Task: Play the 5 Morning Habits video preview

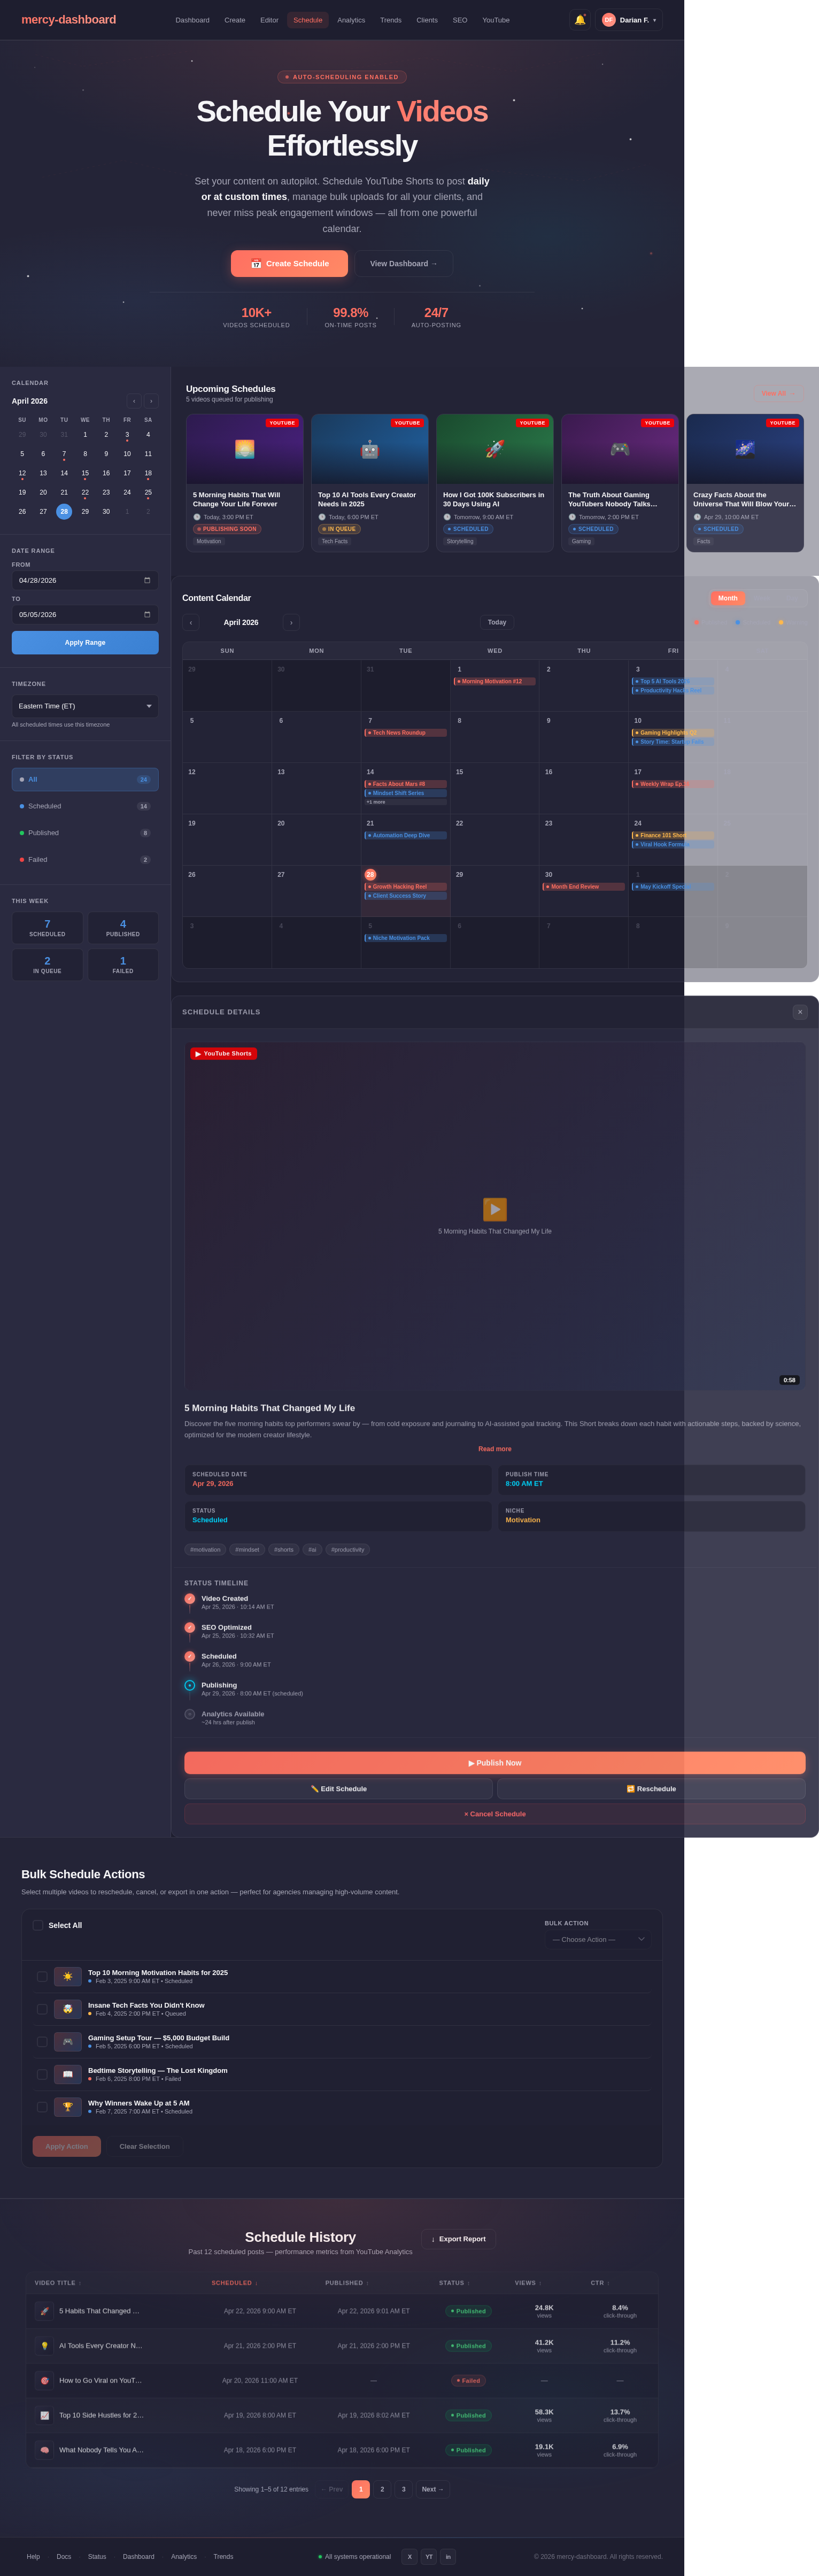Action: point(495,1209)
